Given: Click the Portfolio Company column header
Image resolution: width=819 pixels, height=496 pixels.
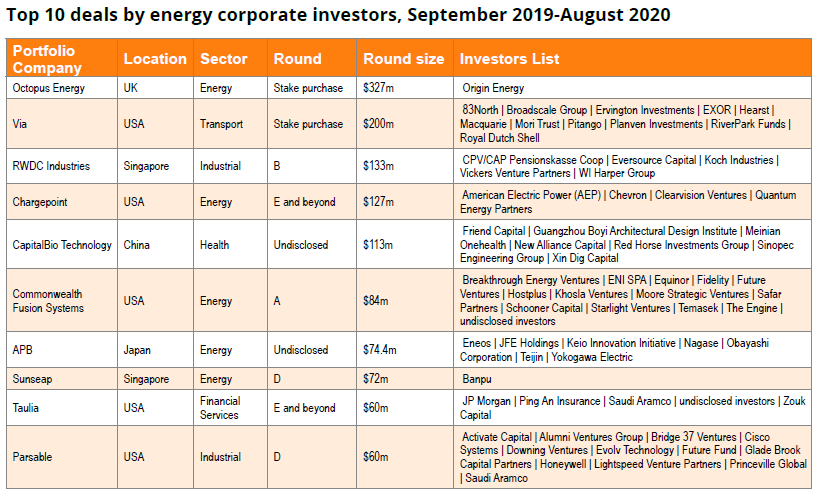Looking at the screenshot, I should [47, 59].
